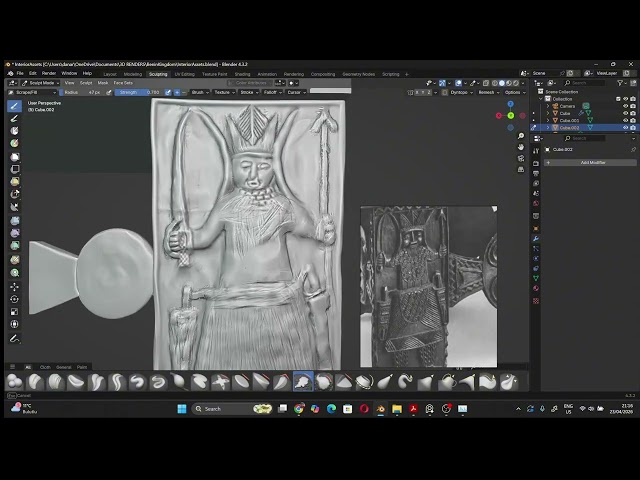Open the Brush settings dropdown
Image resolution: width=640 pixels, height=480 pixels.
coord(200,92)
